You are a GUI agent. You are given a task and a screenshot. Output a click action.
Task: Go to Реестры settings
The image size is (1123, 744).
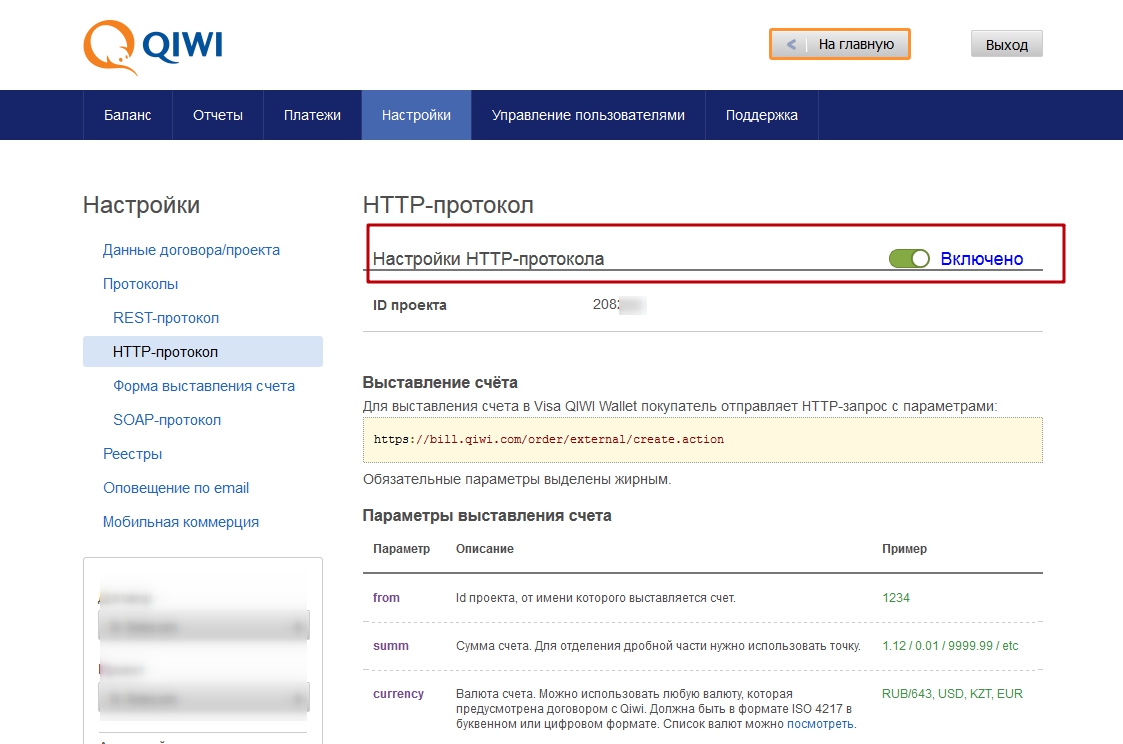coord(132,454)
